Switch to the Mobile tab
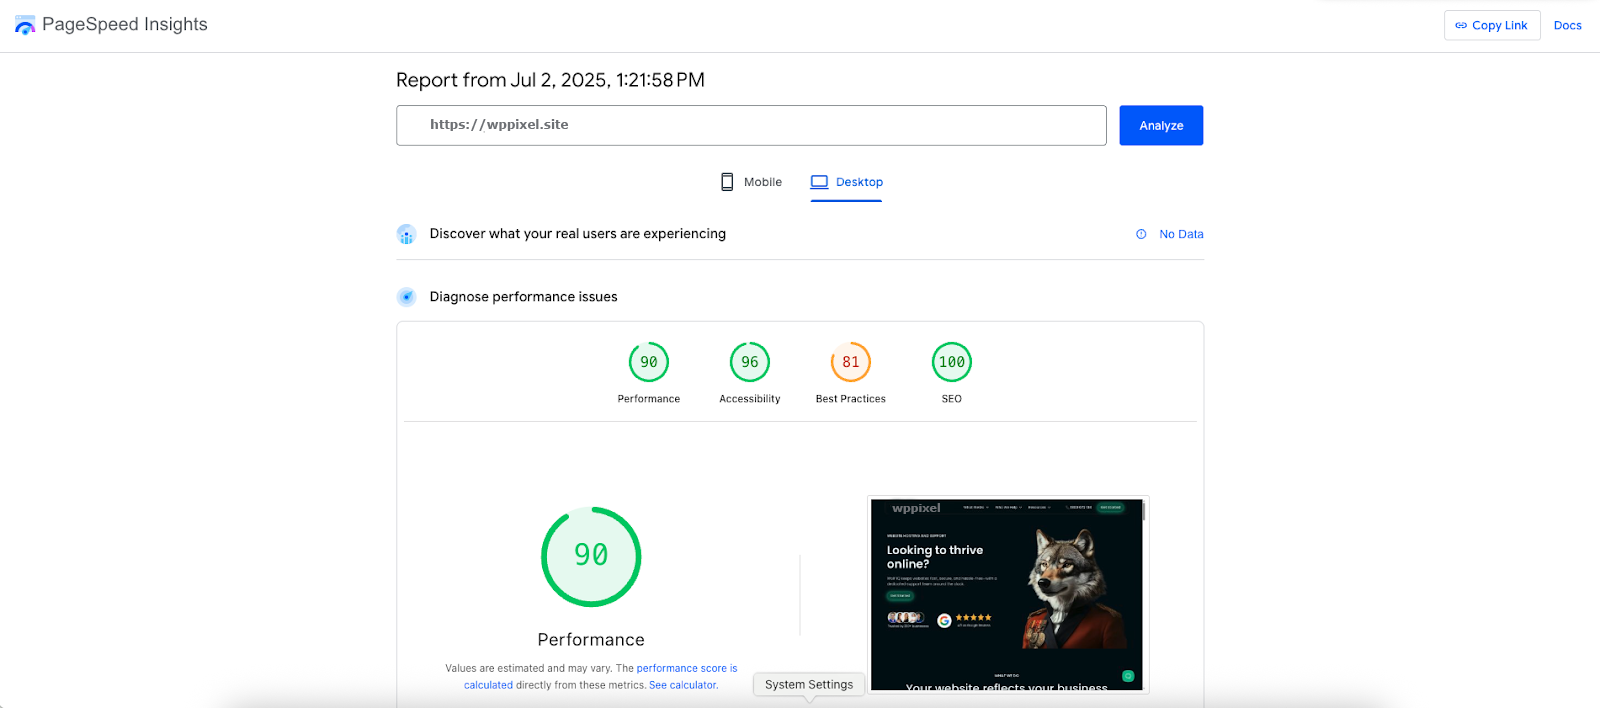Viewport: 1600px width, 708px height. 751,182
